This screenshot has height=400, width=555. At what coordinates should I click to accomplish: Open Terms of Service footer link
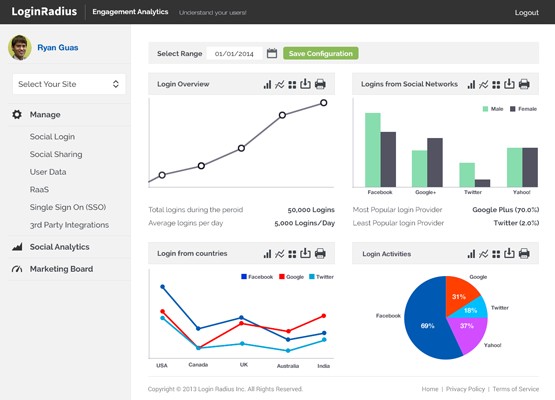tap(516, 389)
